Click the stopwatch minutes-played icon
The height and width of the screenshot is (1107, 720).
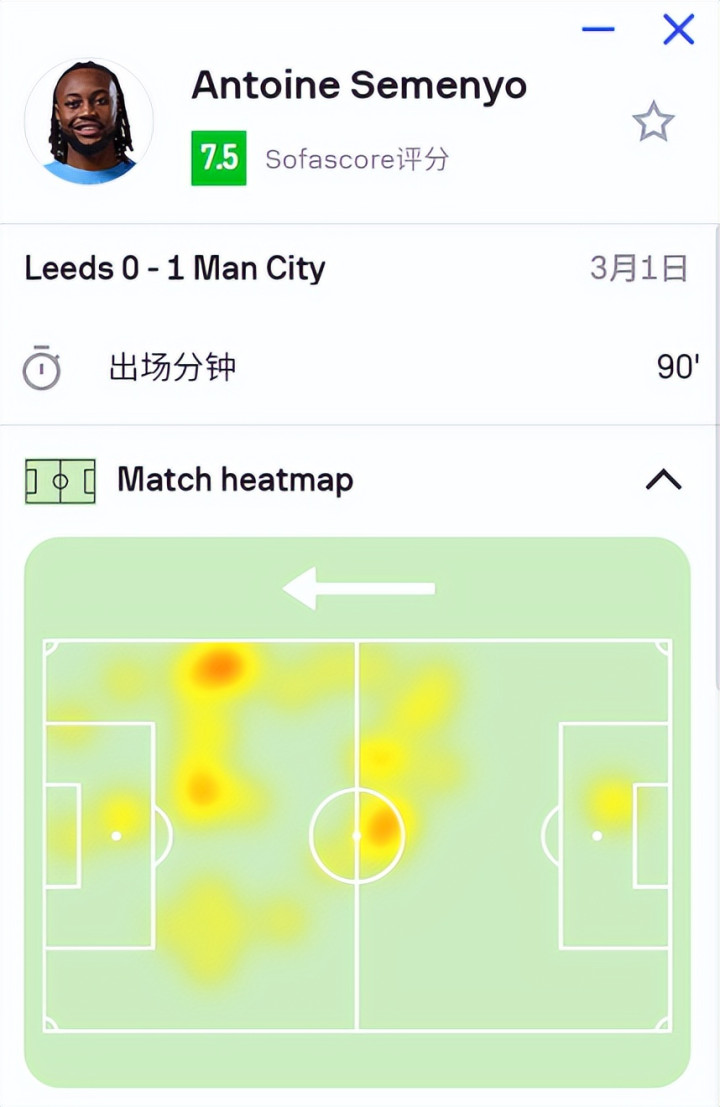(42, 368)
